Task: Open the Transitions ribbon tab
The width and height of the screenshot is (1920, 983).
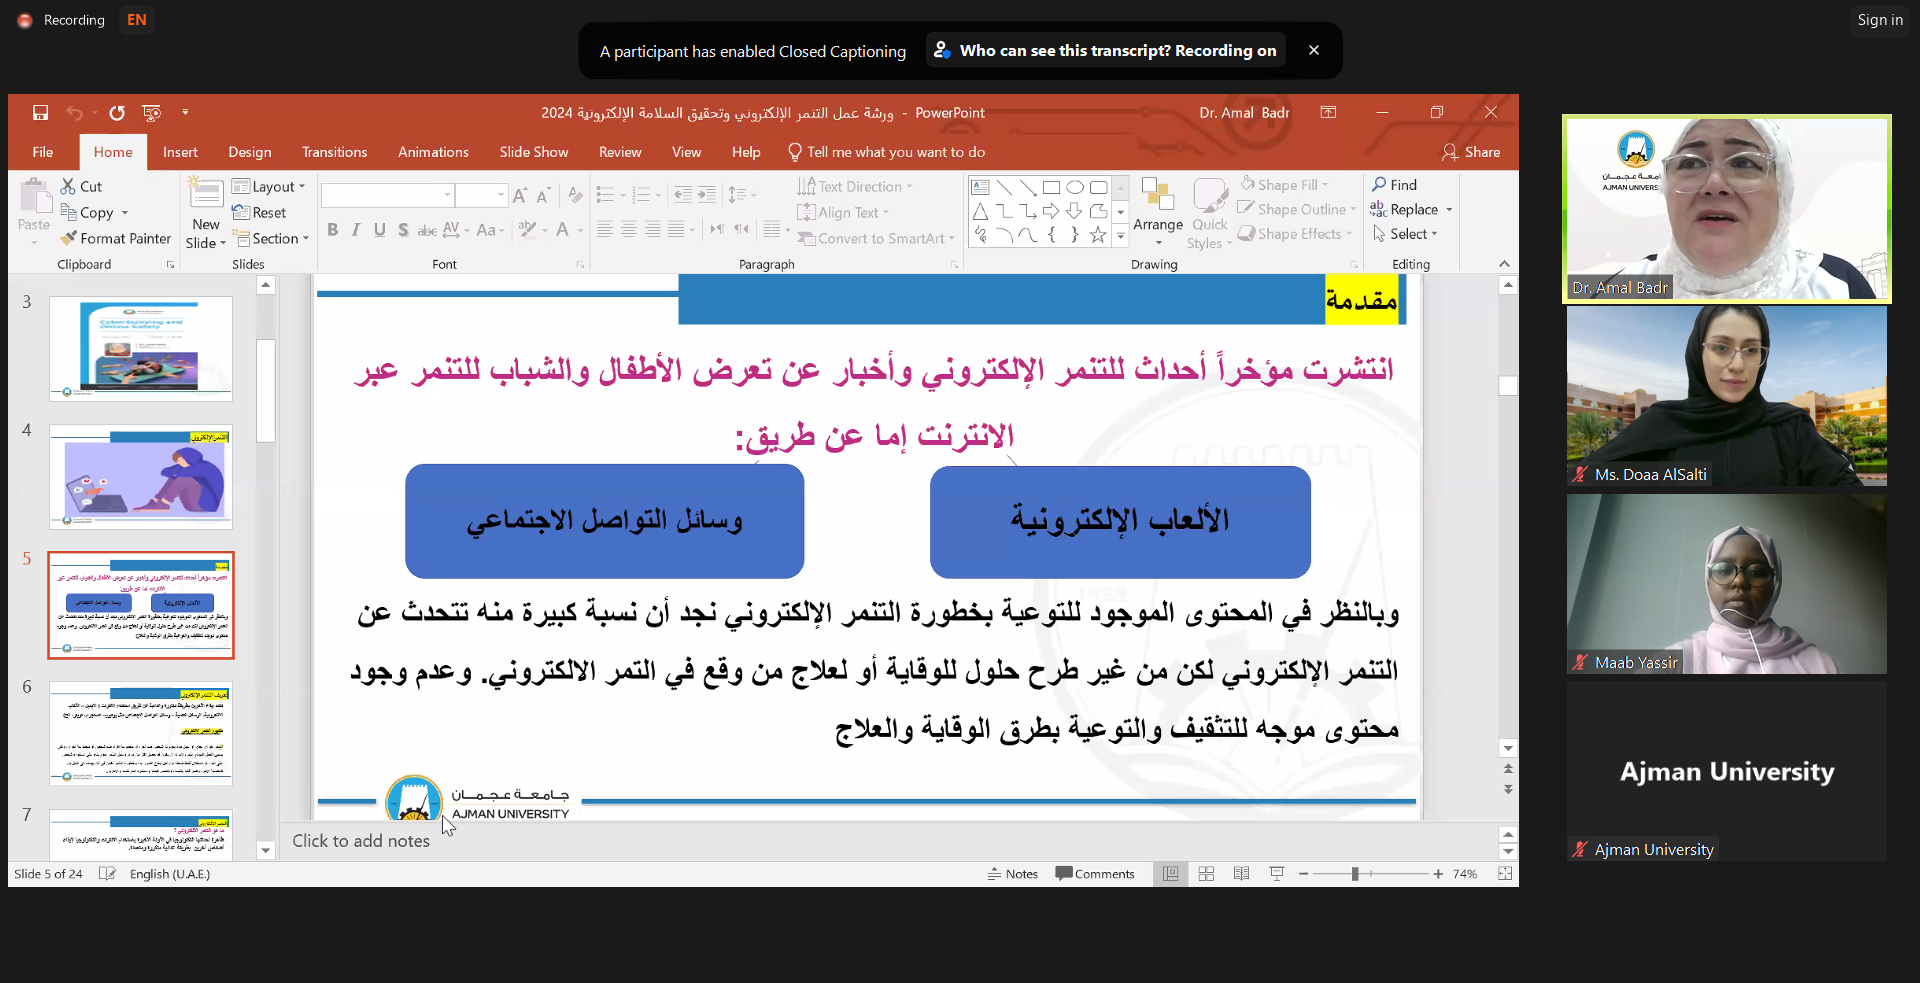Action: tap(334, 152)
